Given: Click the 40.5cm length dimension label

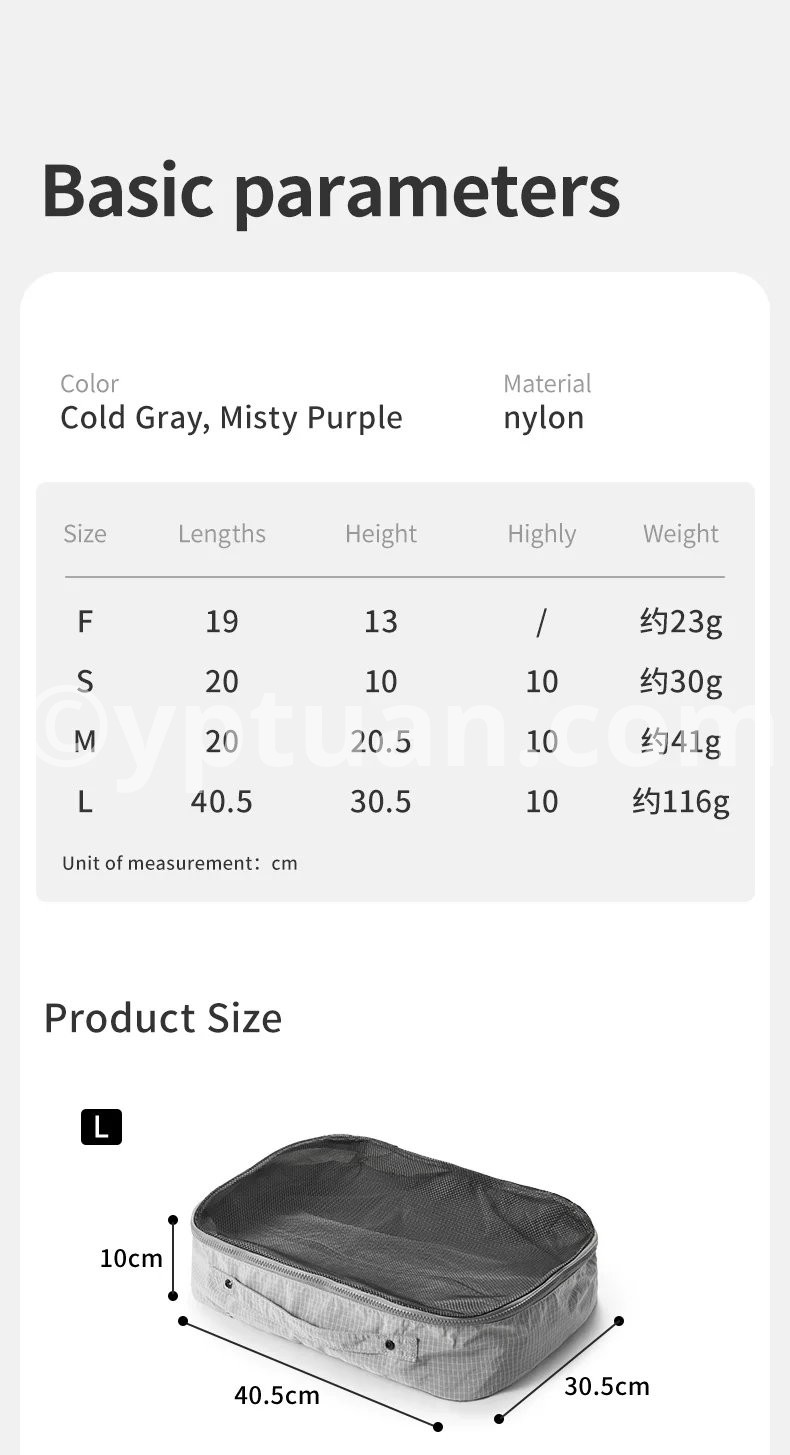Looking at the screenshot, I should (x=277, y=1395).
